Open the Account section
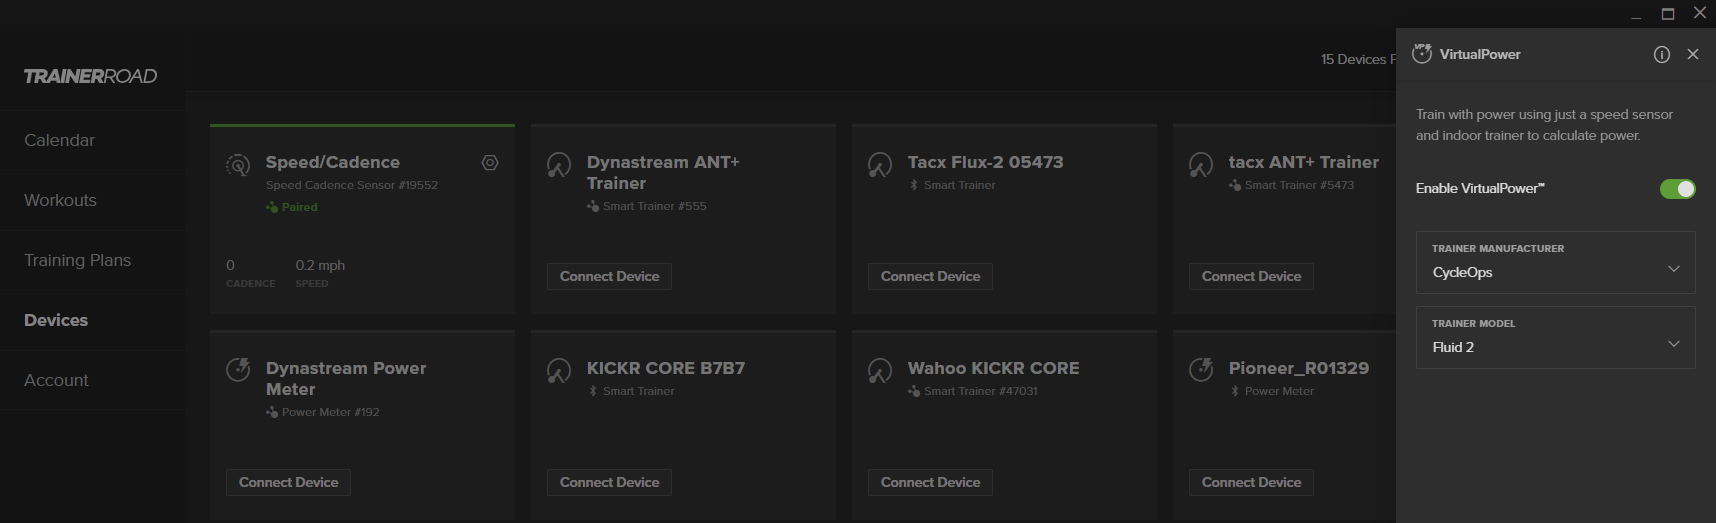 click(x=57, y=380)
